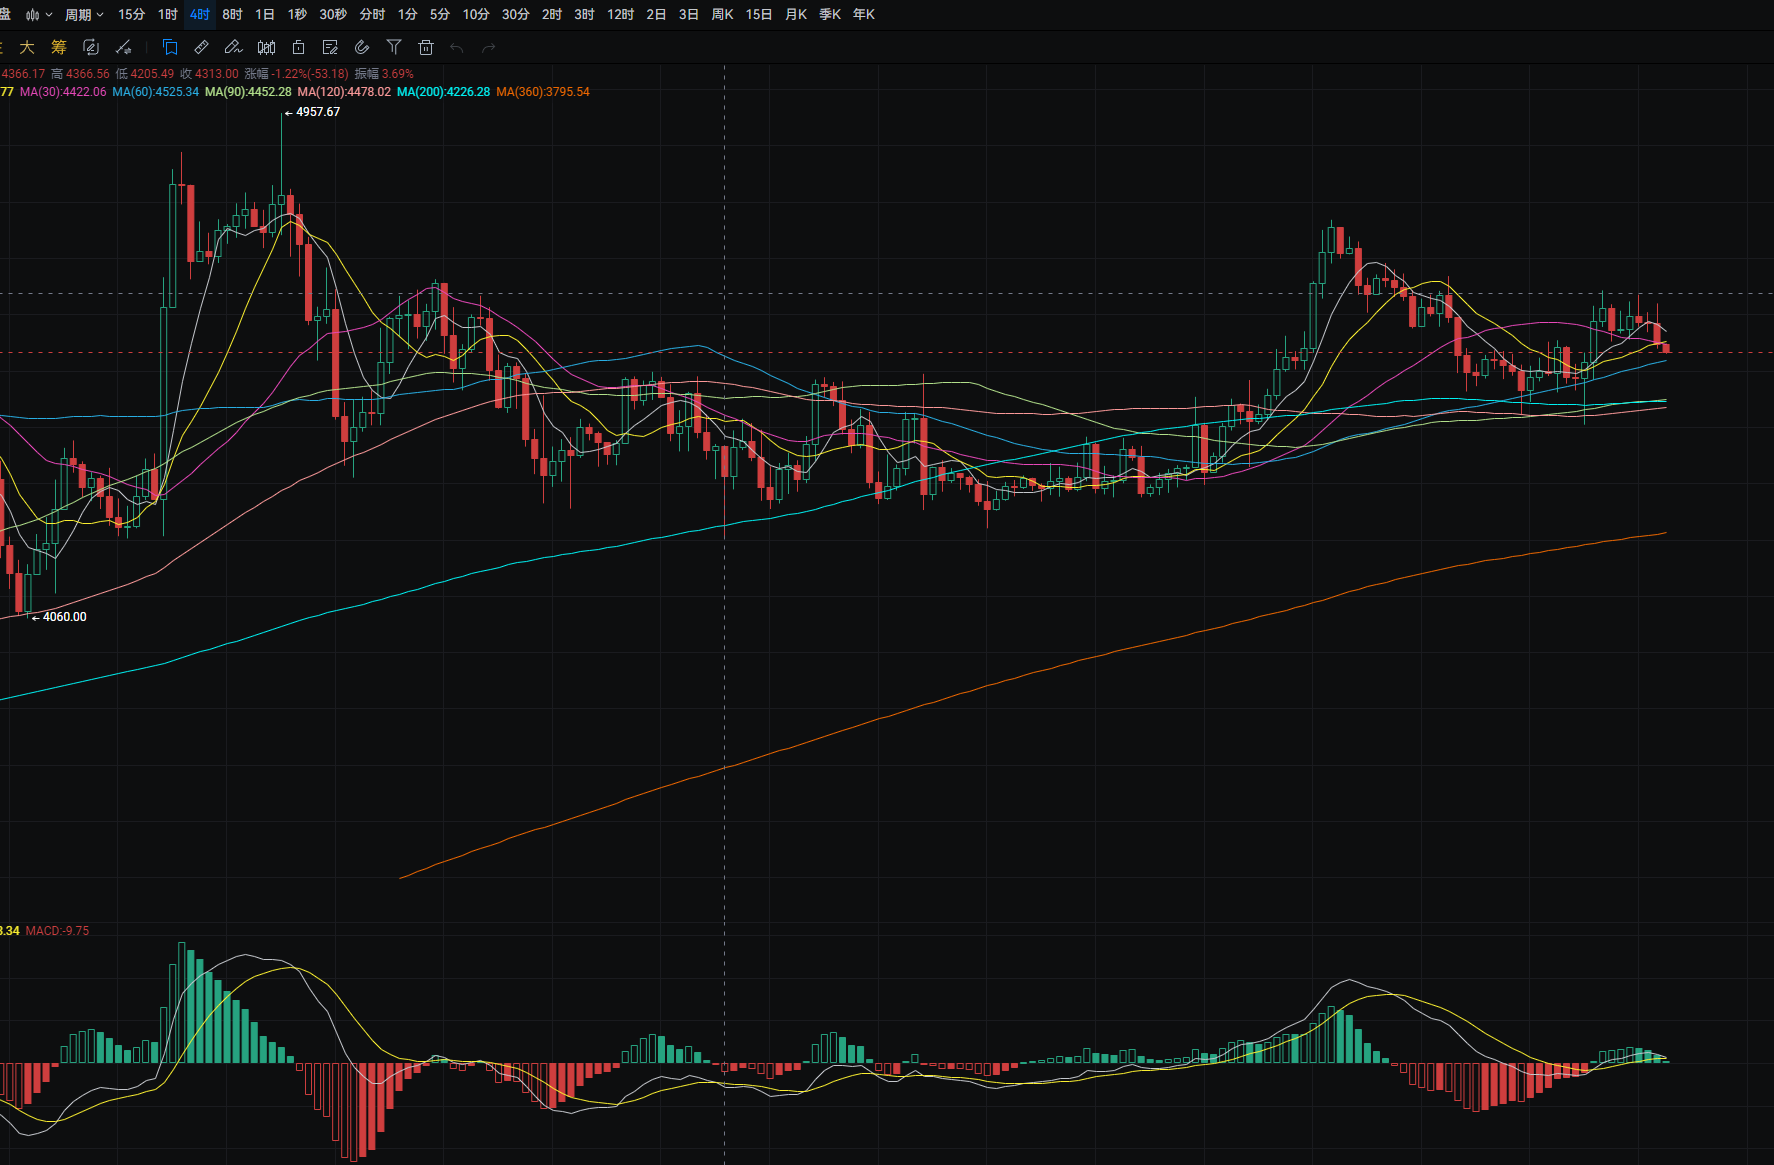Open the note edit icon
The image size is (1774, 1165).
tap(330, 47)
